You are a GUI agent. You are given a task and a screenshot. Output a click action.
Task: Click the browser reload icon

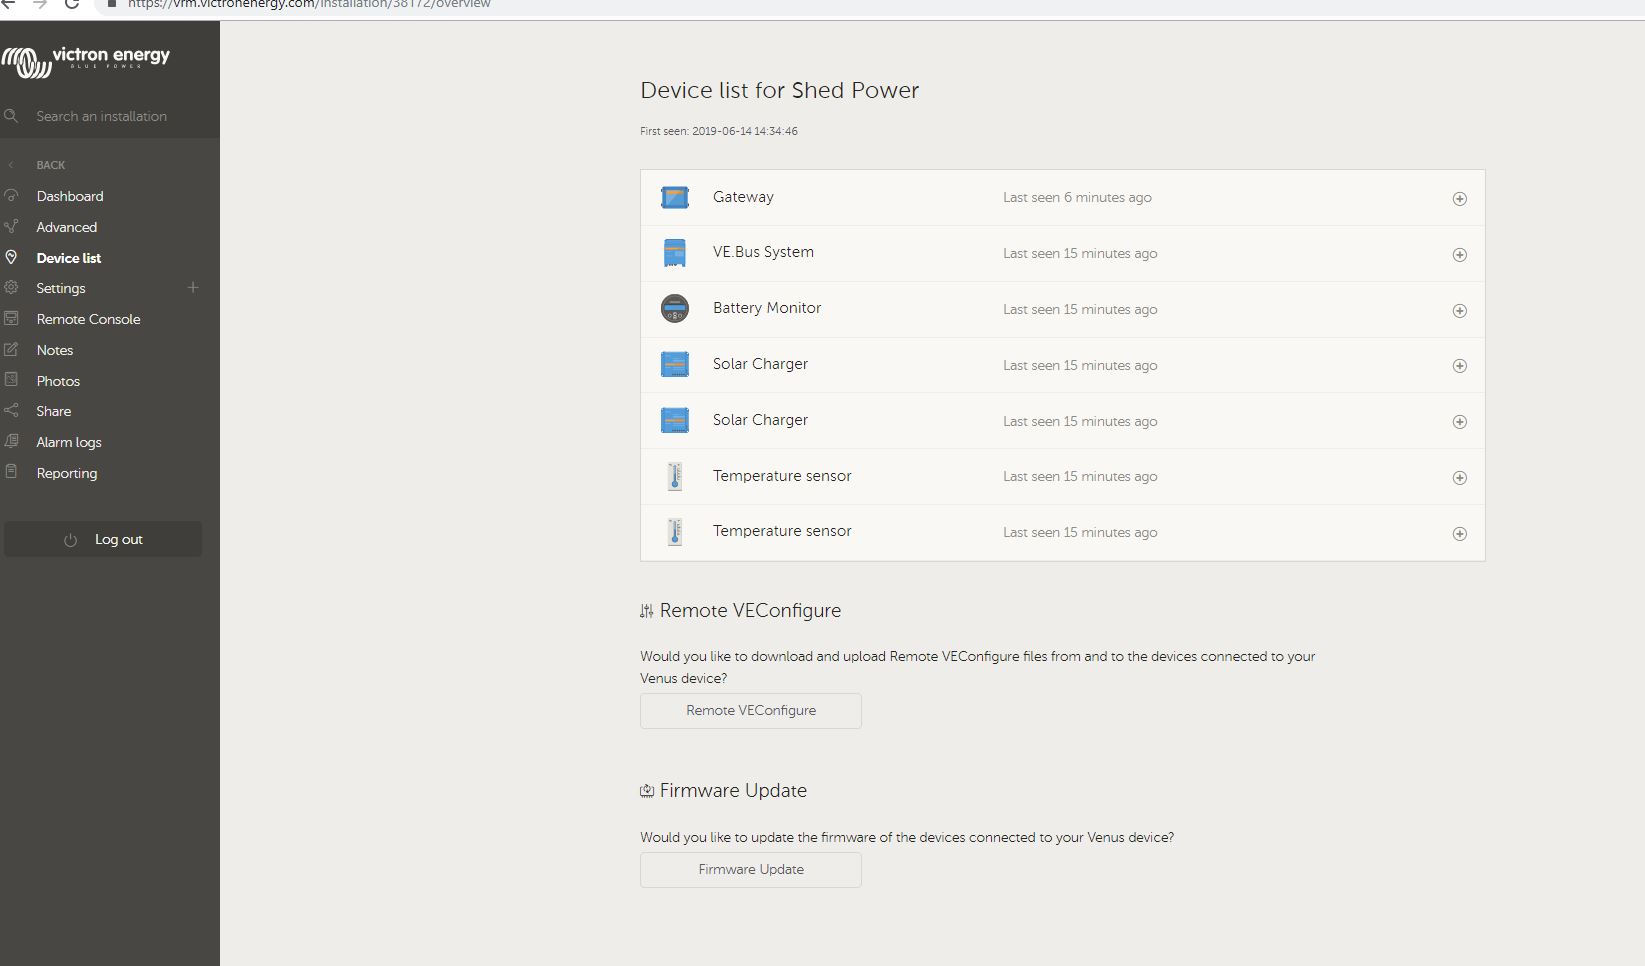click(x=71, y=4)
